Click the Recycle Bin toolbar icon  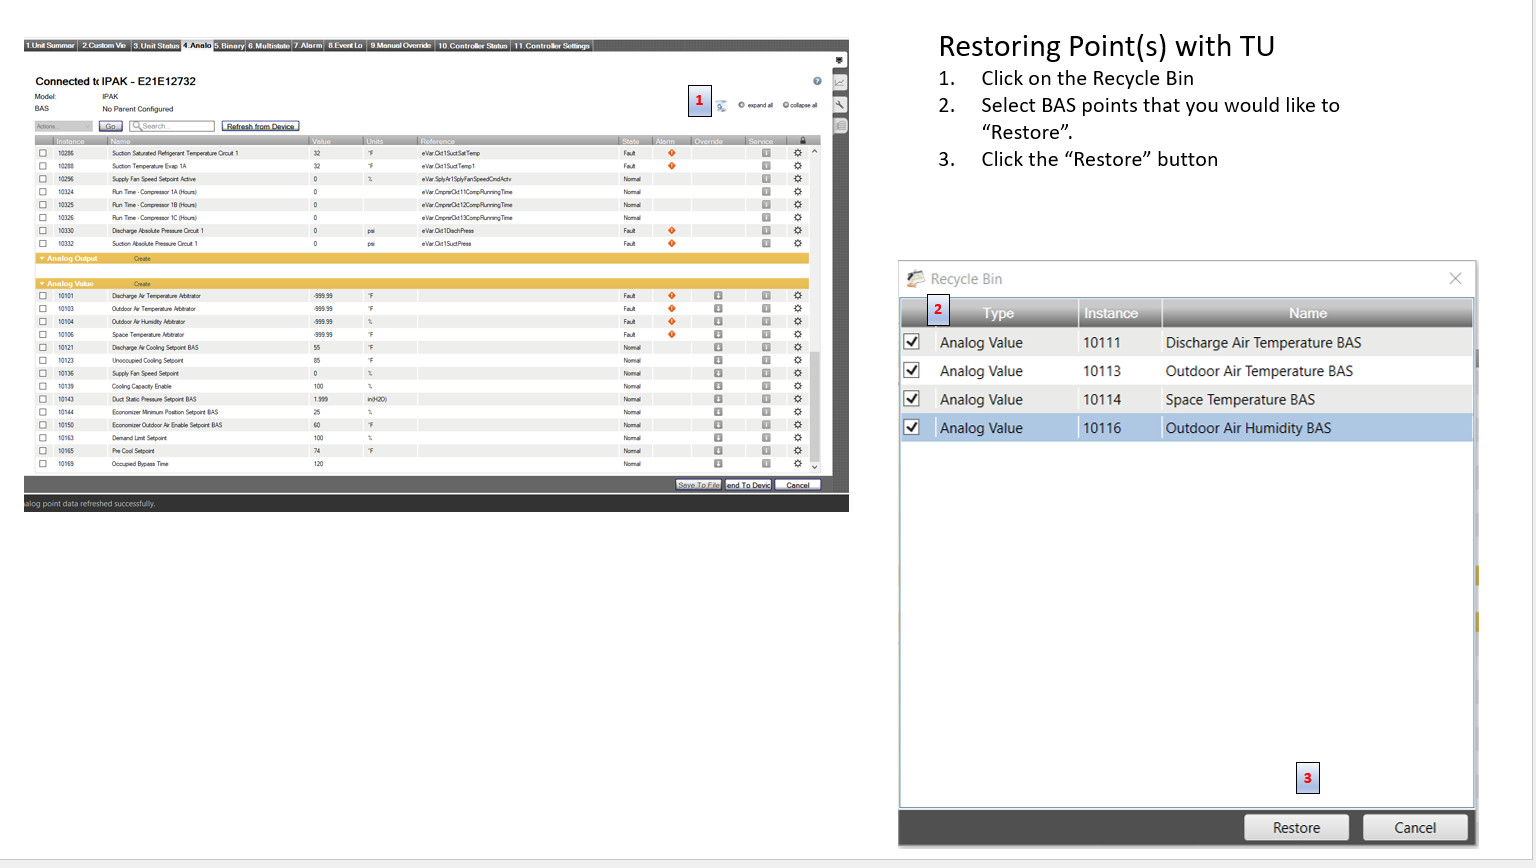coord(721,105)
